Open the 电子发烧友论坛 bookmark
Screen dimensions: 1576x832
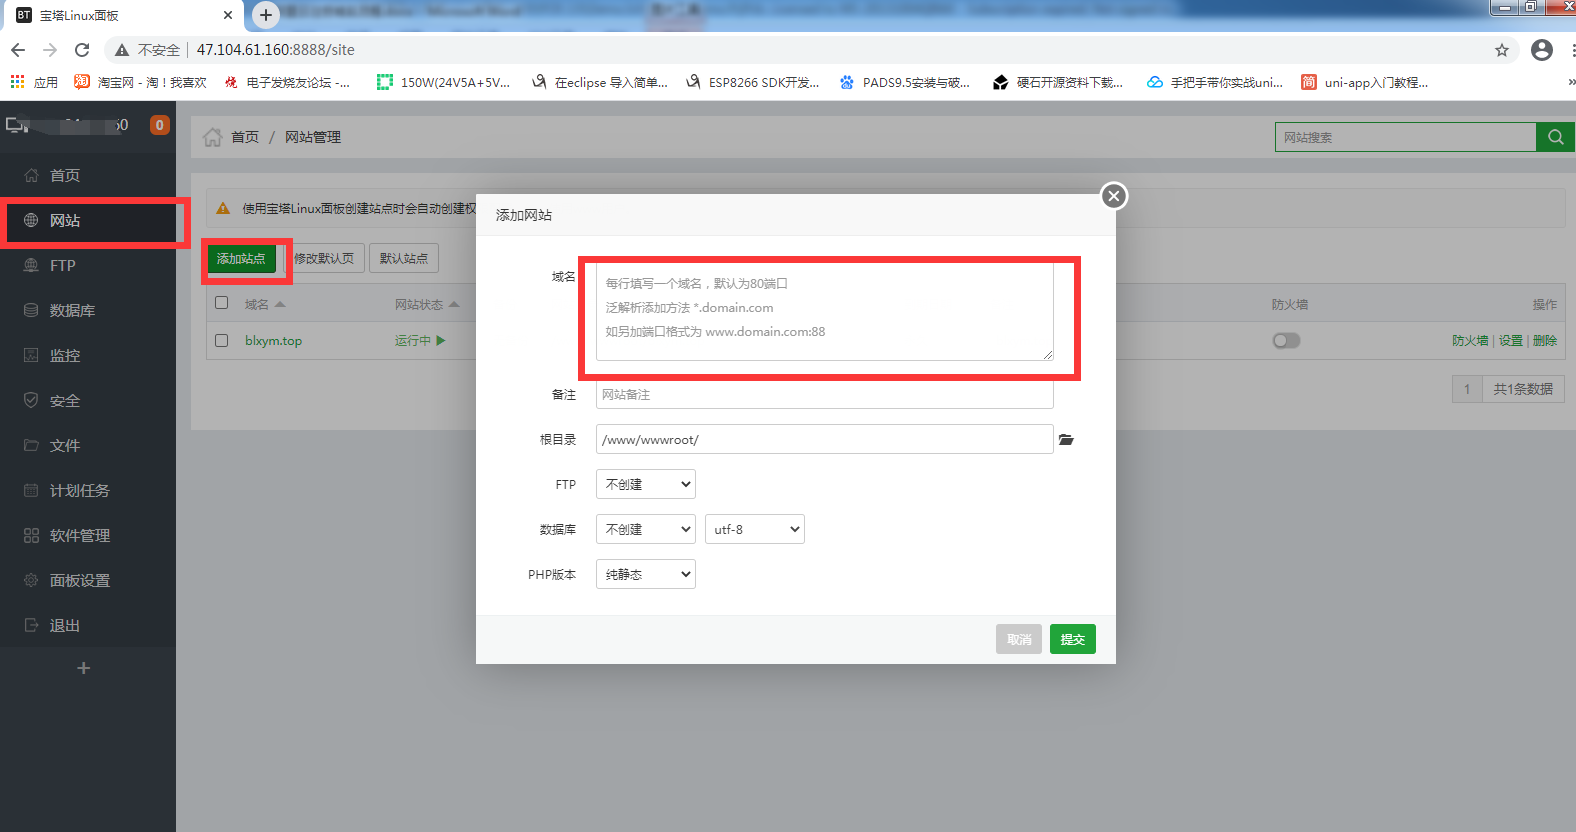pyautogui.click(x=287, y=82)
